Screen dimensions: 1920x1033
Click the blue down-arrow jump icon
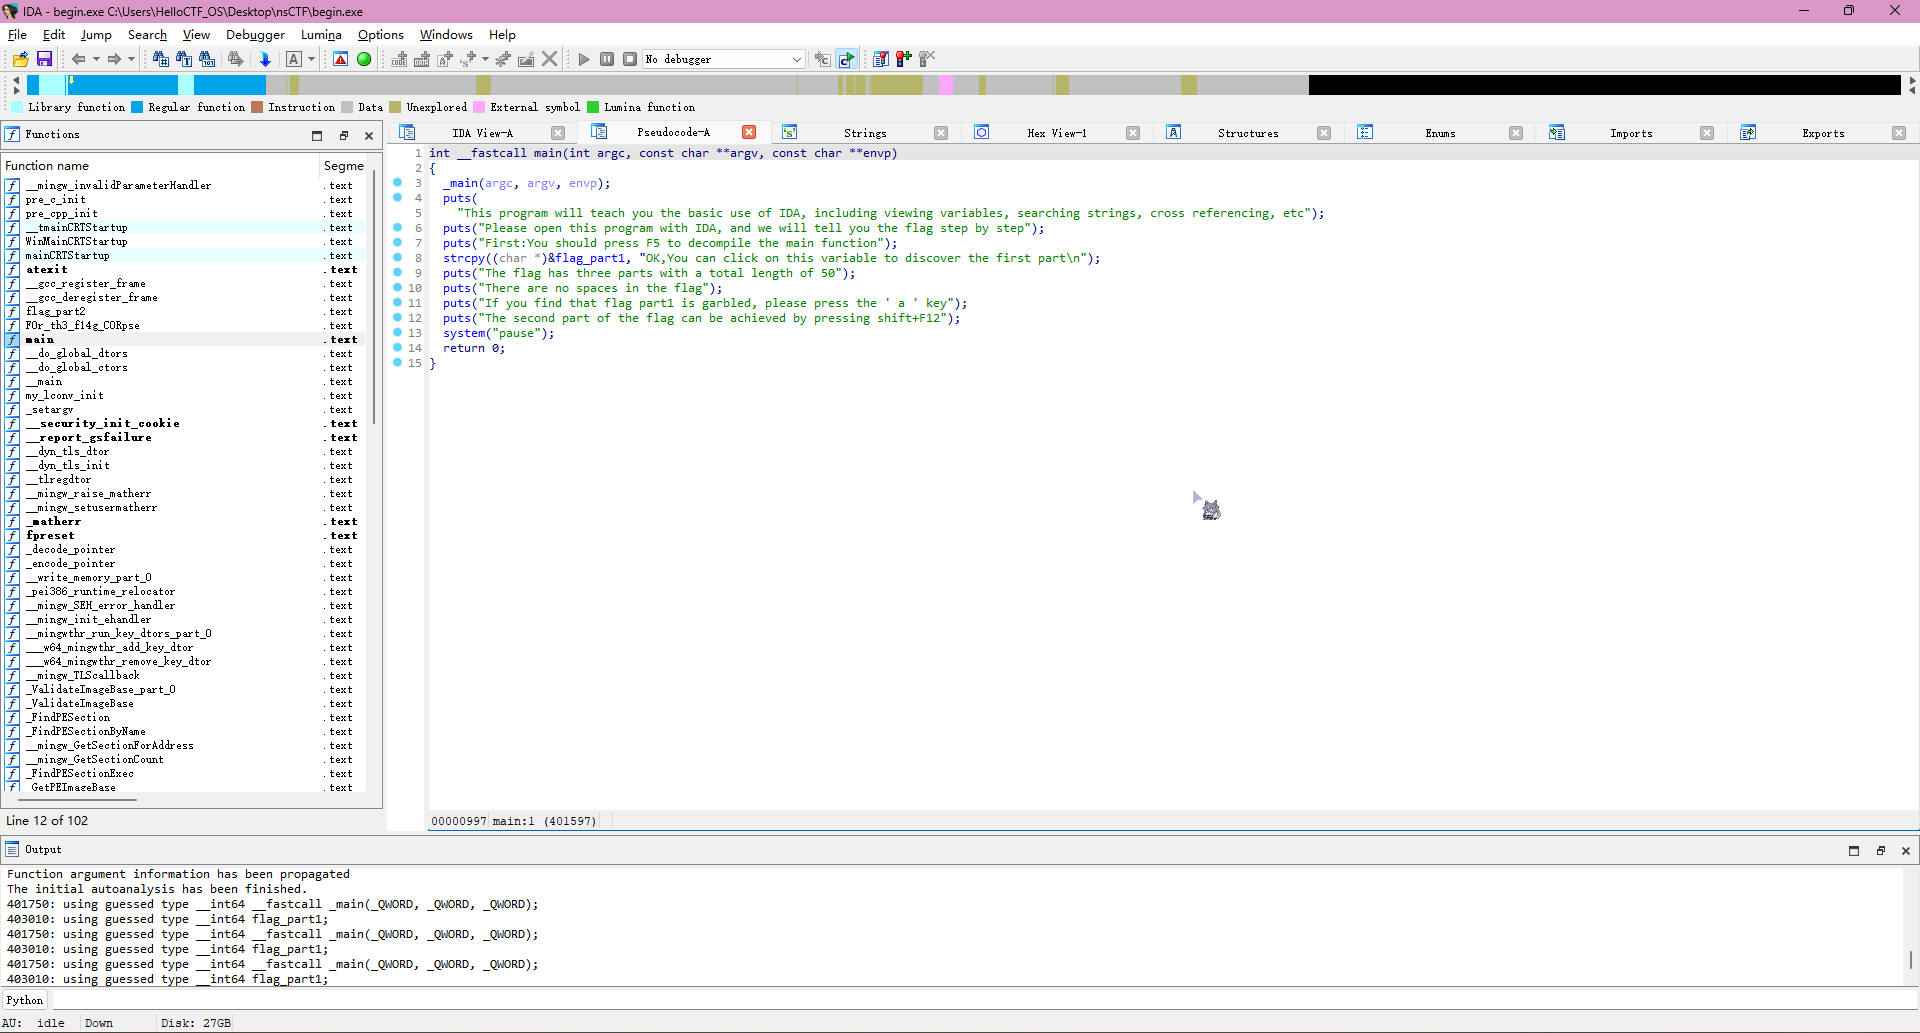[x=265, y=59]
